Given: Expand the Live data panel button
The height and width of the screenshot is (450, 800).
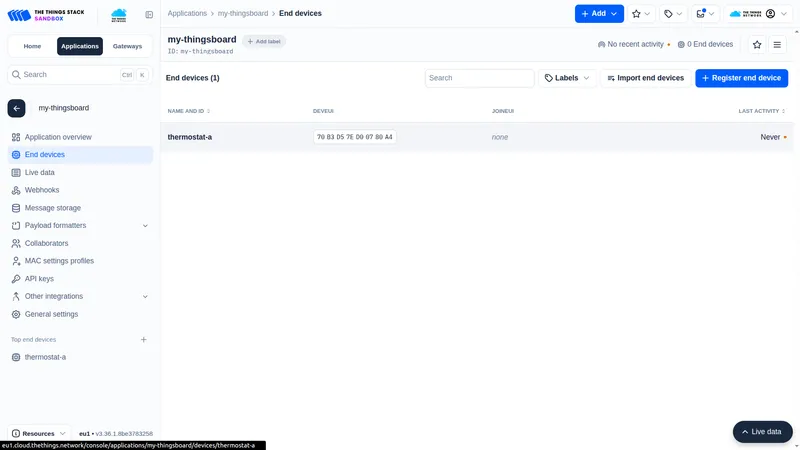Looking at the screenshot, I should tap(762, 432).
